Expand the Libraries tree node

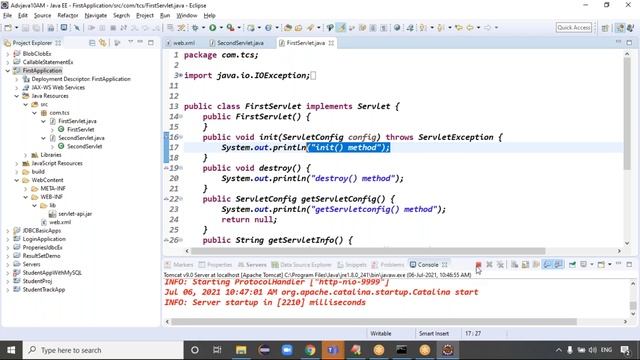pyautogui.click(x=26, y=155)
